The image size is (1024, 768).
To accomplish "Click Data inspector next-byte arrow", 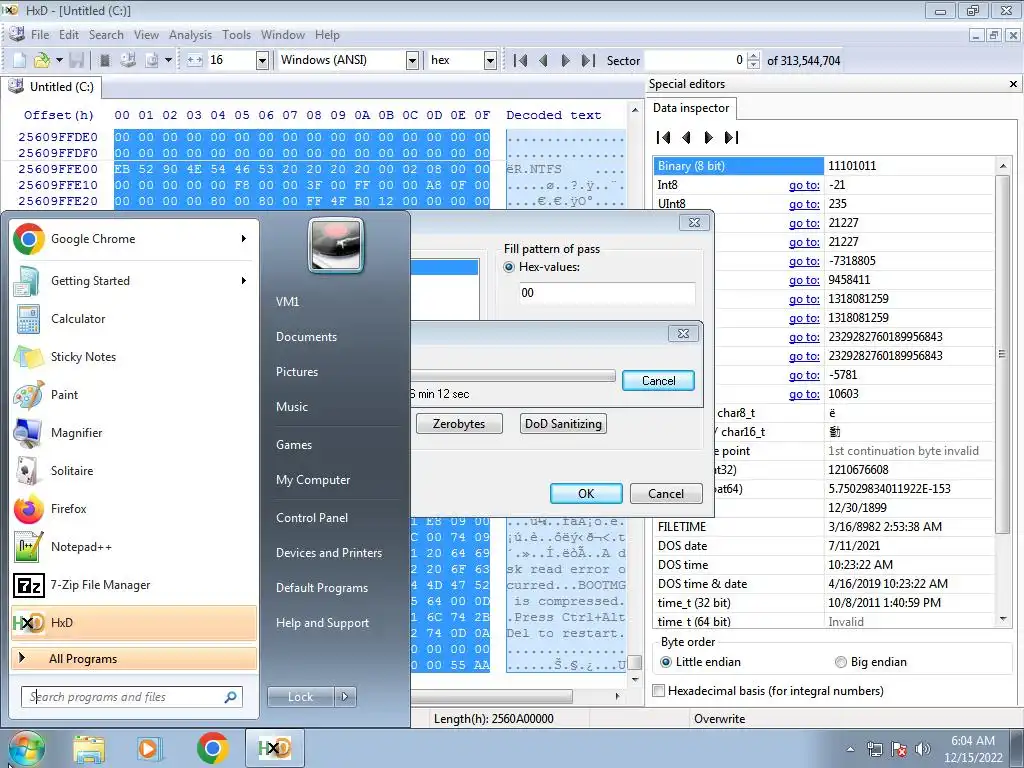I will (709, 137).
